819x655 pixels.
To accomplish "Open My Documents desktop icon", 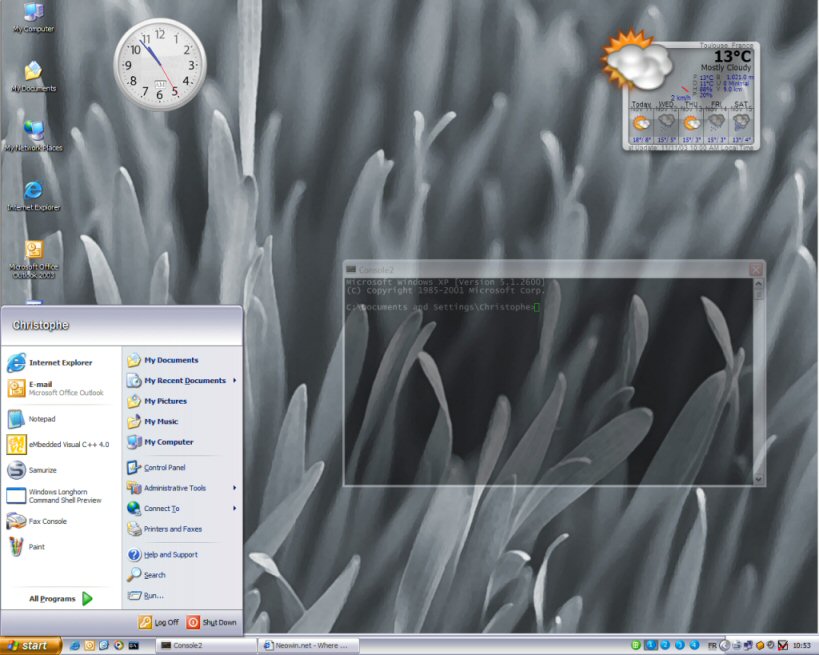I will (x=33, y=77).
